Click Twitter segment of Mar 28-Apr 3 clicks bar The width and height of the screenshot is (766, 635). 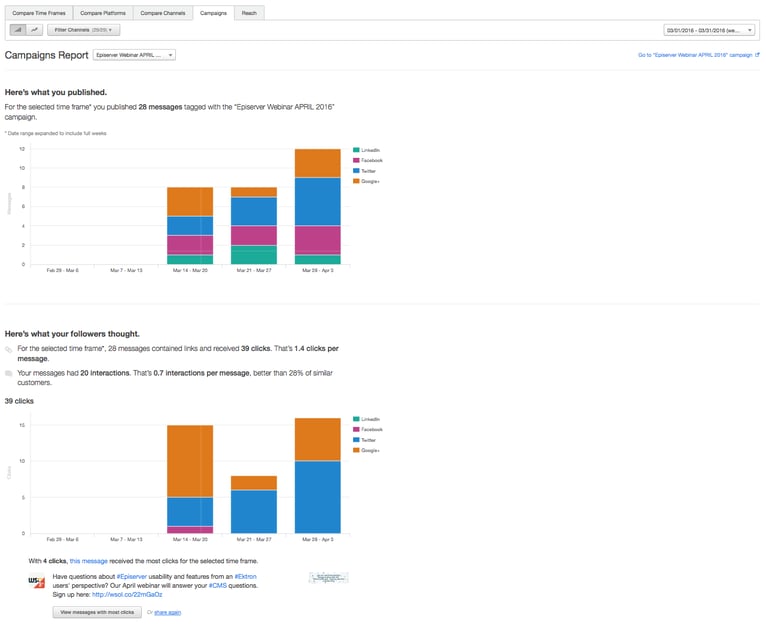[x=318, y=497]
